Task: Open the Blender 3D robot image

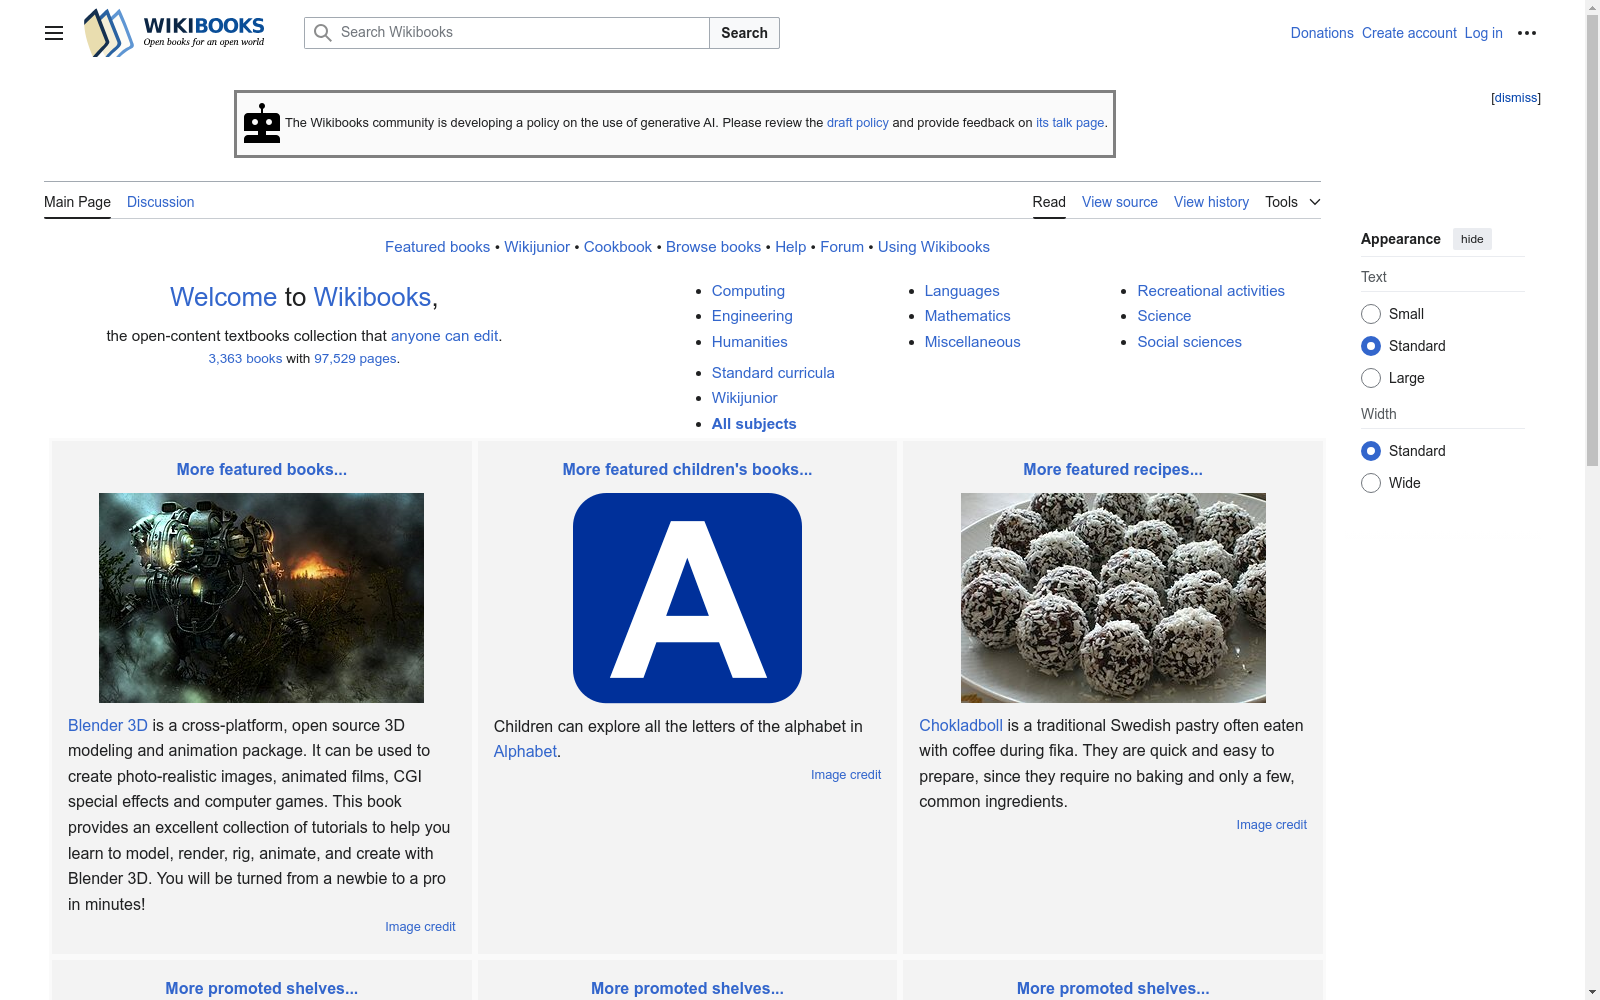Action: tap(261, 598)
